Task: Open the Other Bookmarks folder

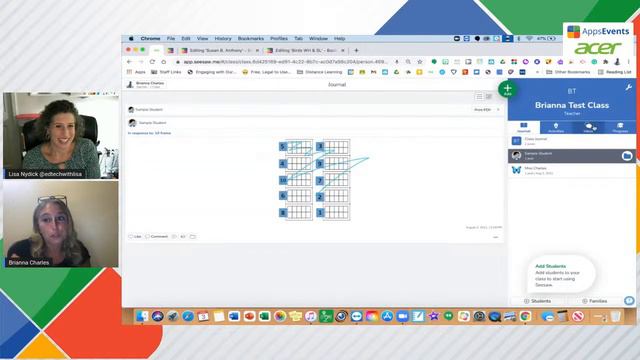Action: [x=568, y=72]
